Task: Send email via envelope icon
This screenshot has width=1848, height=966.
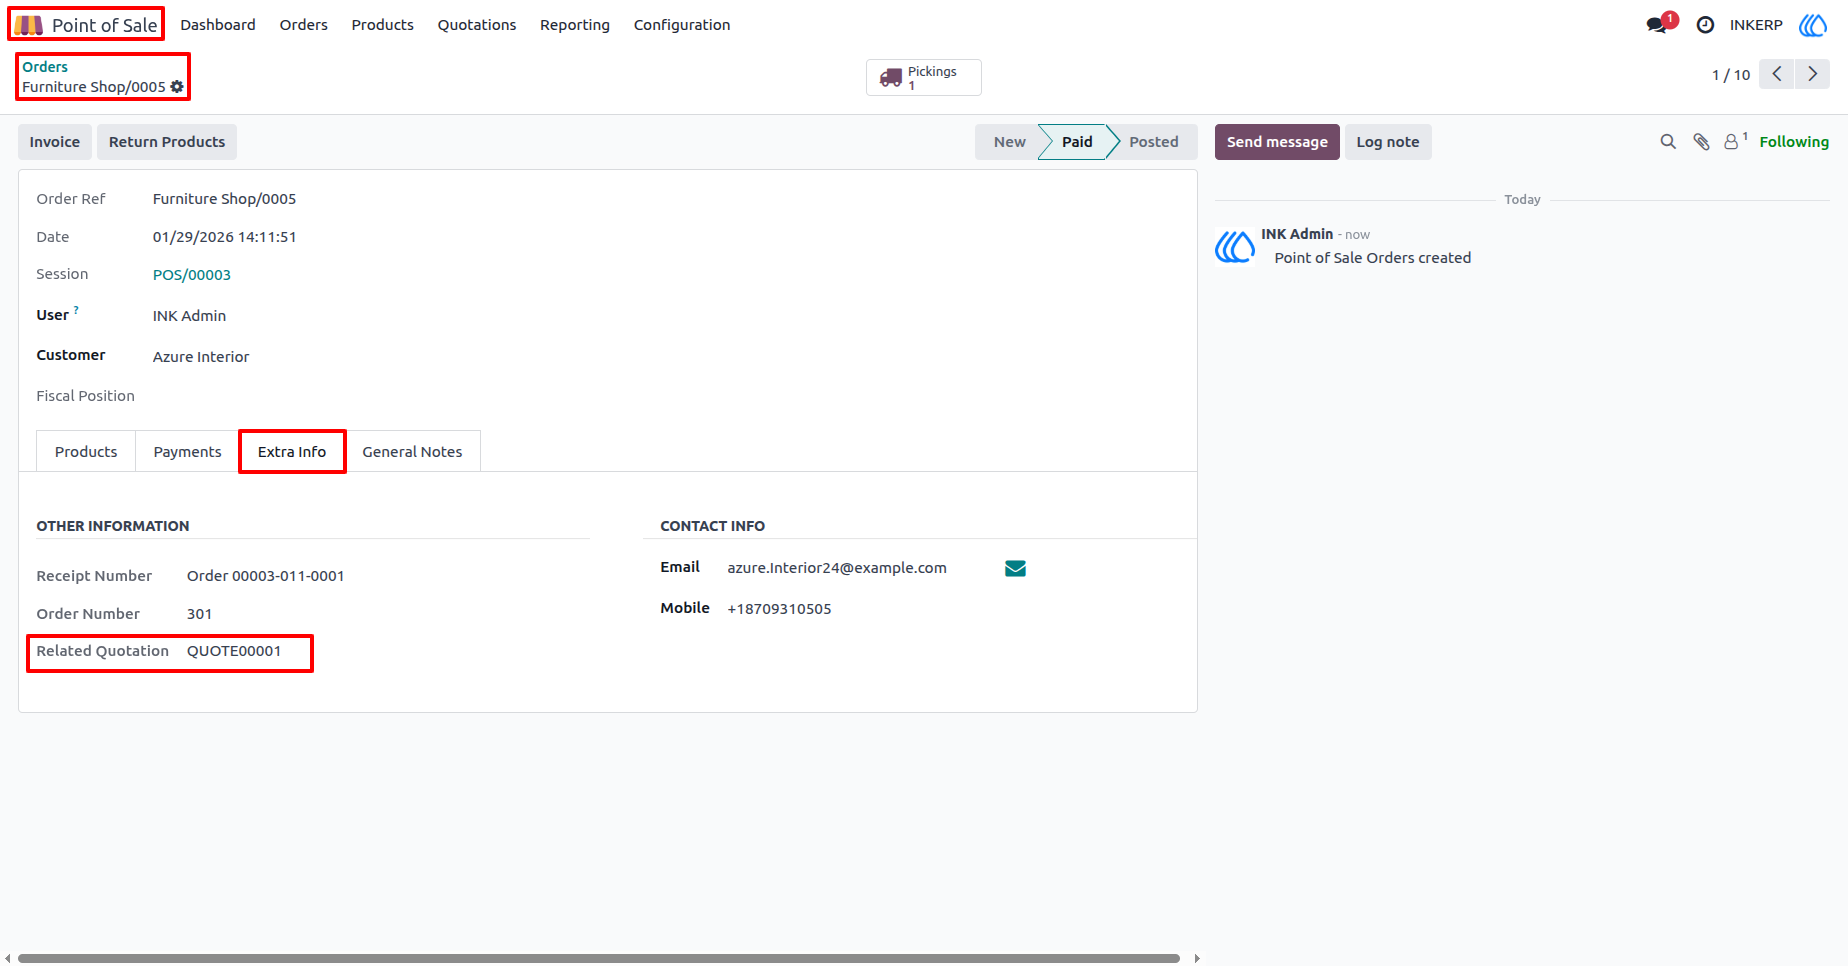Action: [1015, 568]
